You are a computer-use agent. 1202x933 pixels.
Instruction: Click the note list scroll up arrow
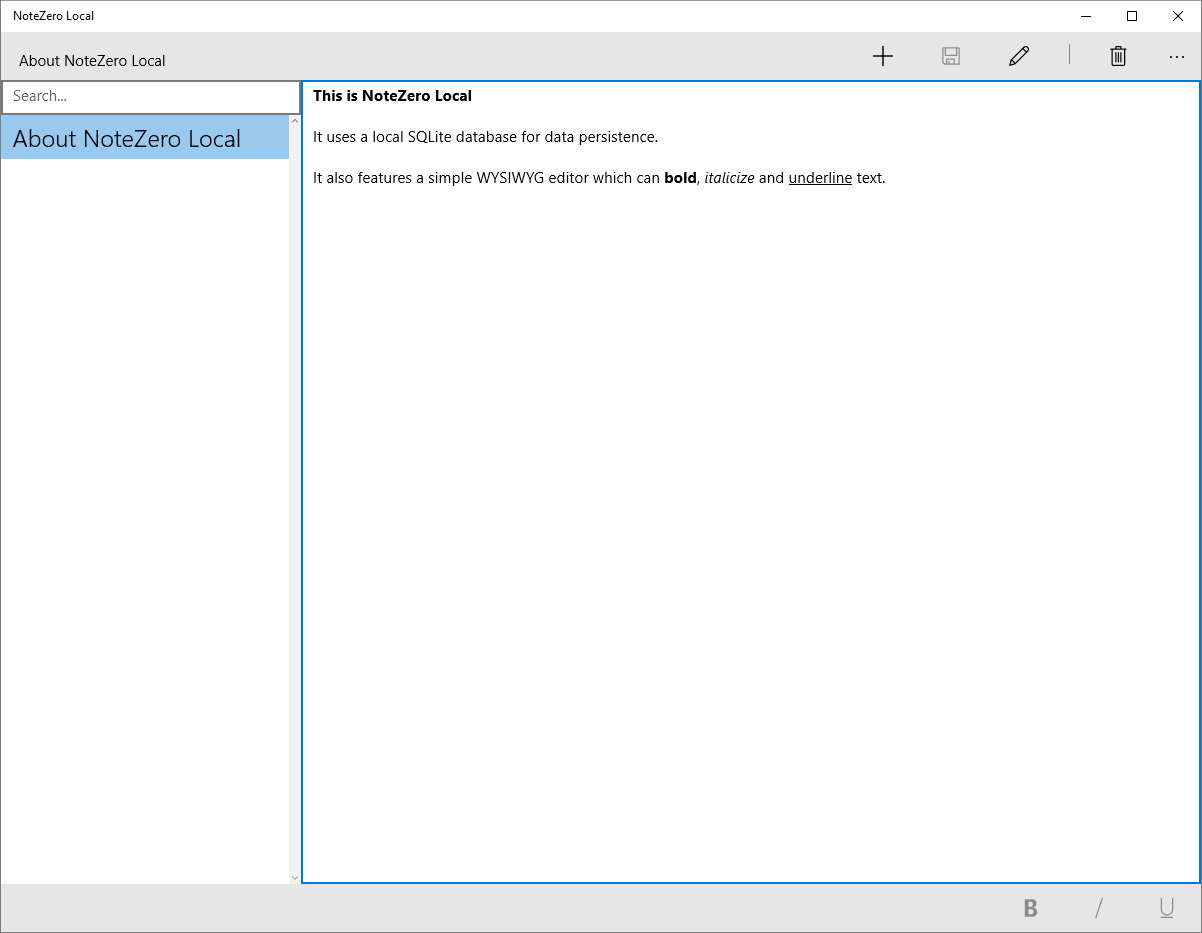[295, 121]
